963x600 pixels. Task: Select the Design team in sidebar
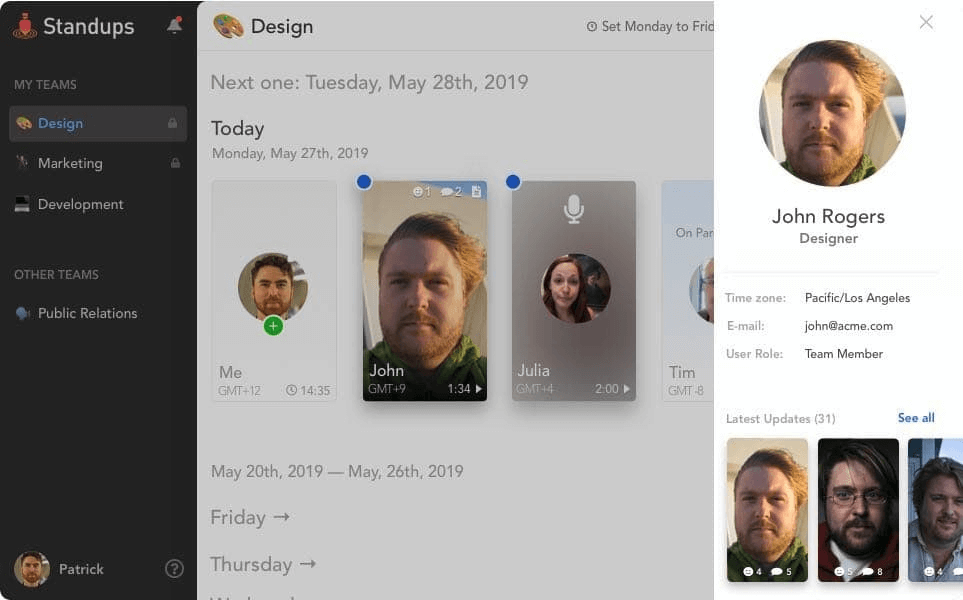coord(60,124)
